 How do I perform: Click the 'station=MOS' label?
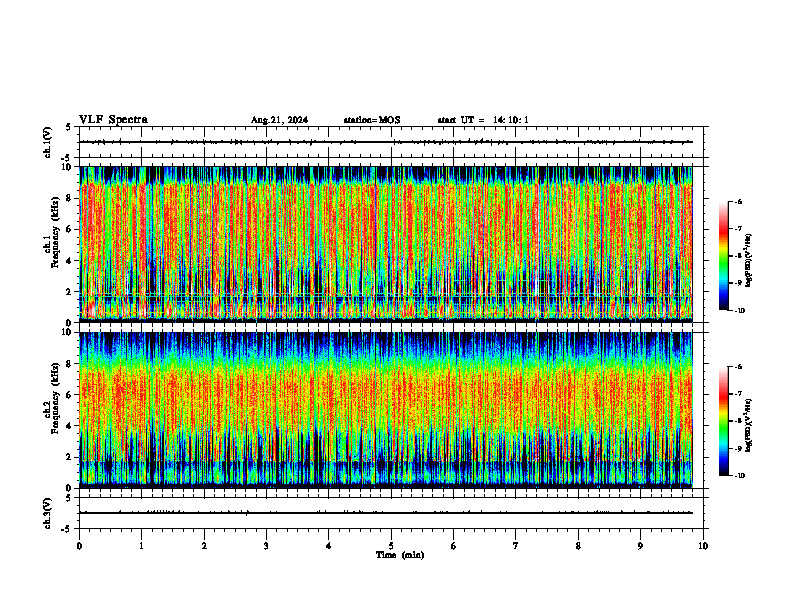(372, 120)
